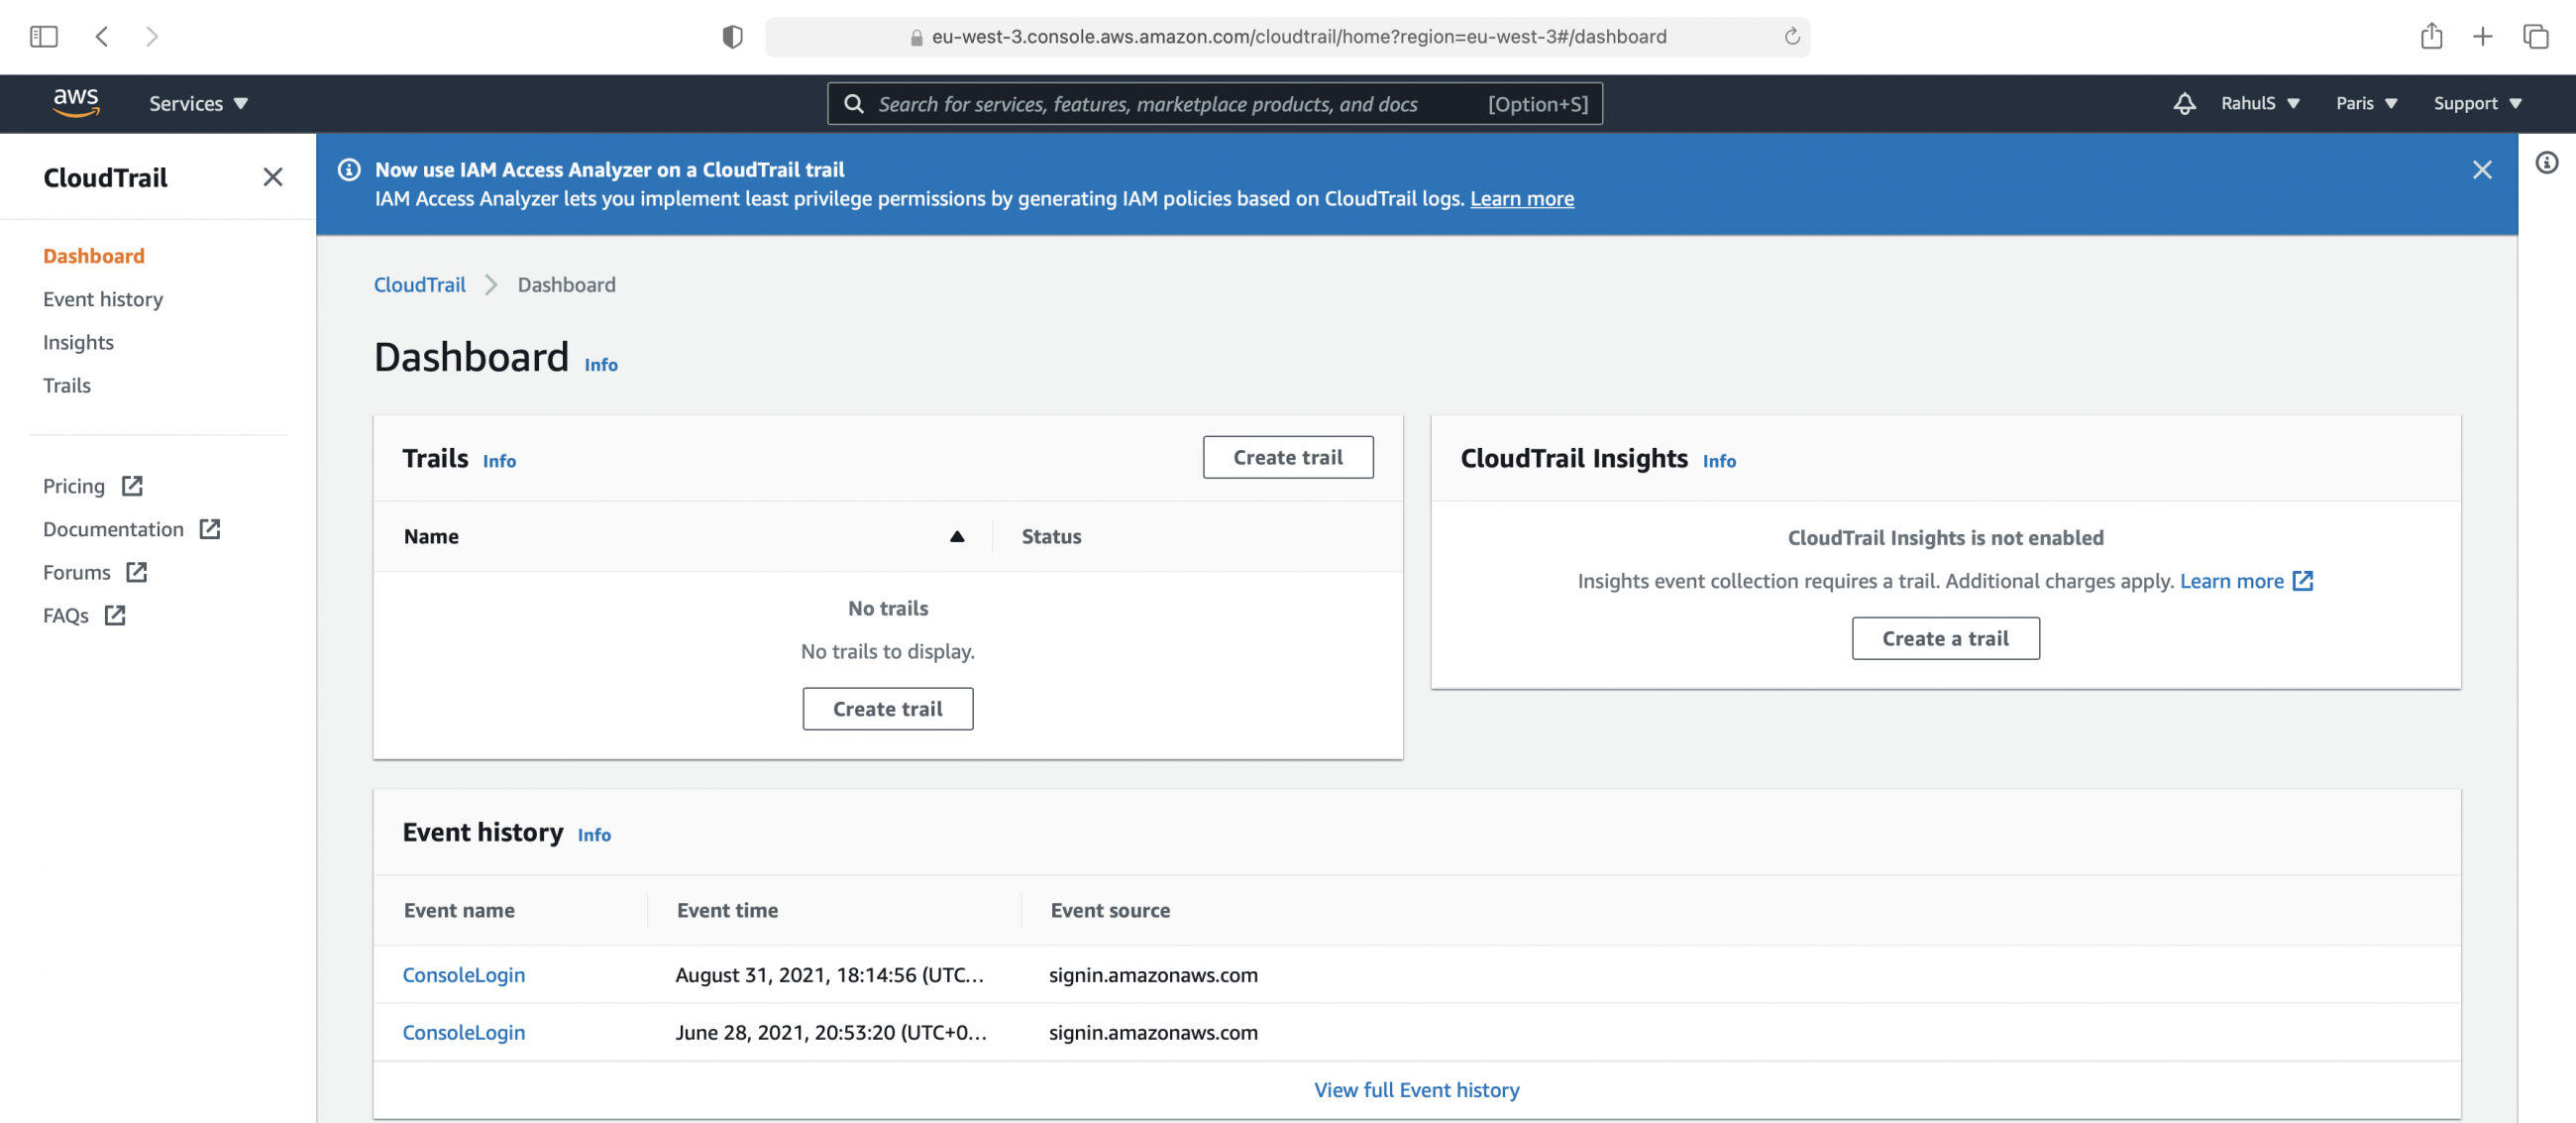Reload the page using the refresh icon
The width and height of the screenshot is (2576, 1123).
pos(1789,37)
